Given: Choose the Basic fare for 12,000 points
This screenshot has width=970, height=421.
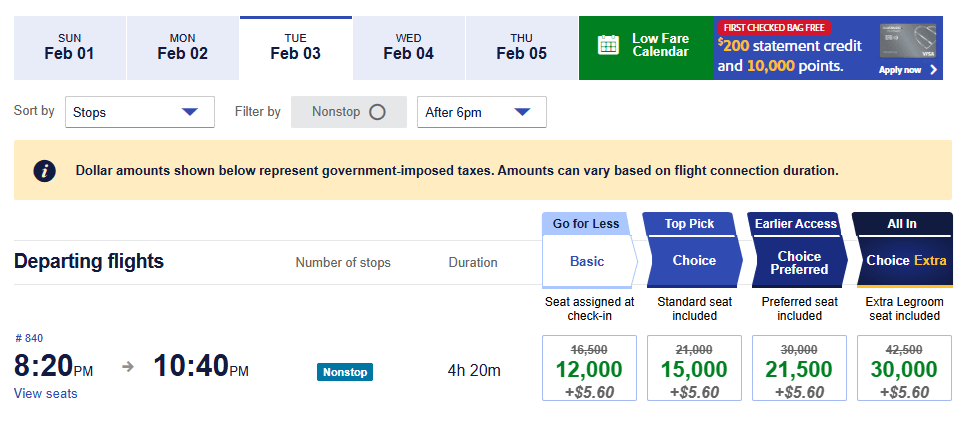Looking at the screenshot, I should pyautogui.click(x=587, y=369).
